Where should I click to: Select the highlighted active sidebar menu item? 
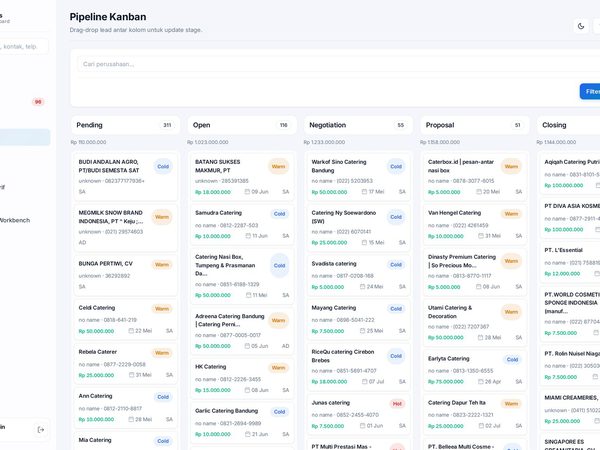[x=25, y=137]
